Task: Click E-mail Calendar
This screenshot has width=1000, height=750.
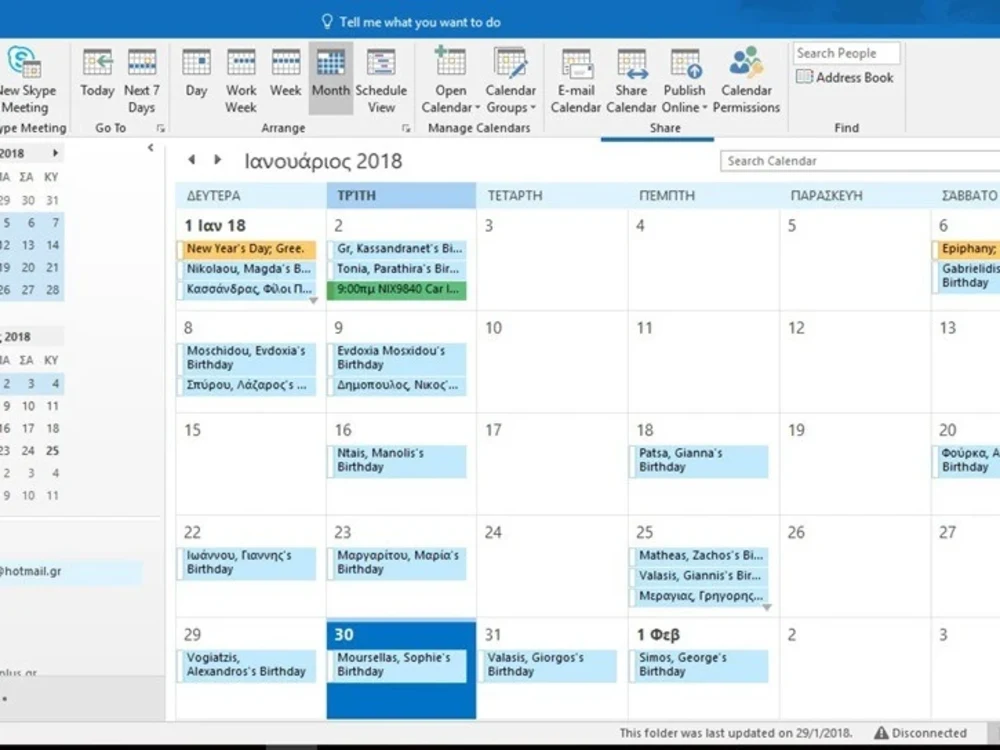Action: (576, 80)
